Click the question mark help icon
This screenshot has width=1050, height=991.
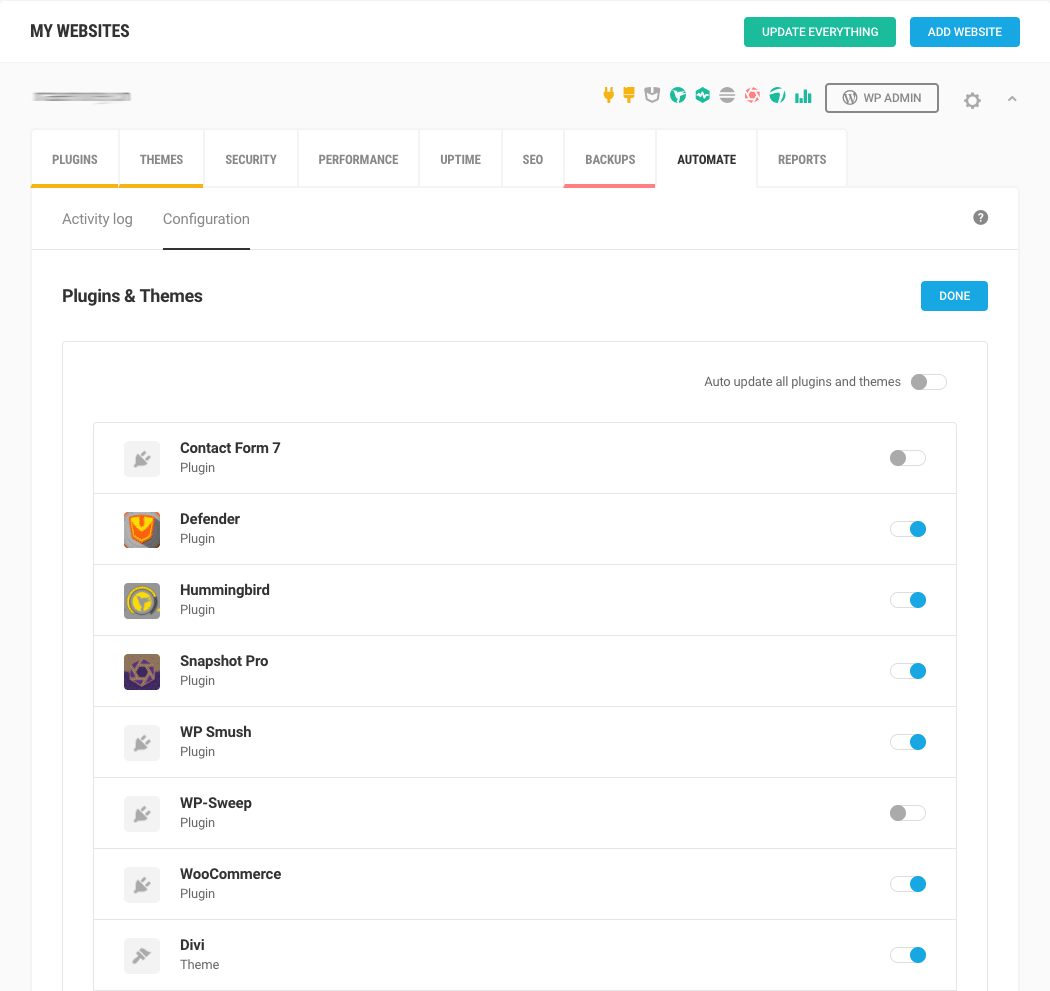pos(980,218)
